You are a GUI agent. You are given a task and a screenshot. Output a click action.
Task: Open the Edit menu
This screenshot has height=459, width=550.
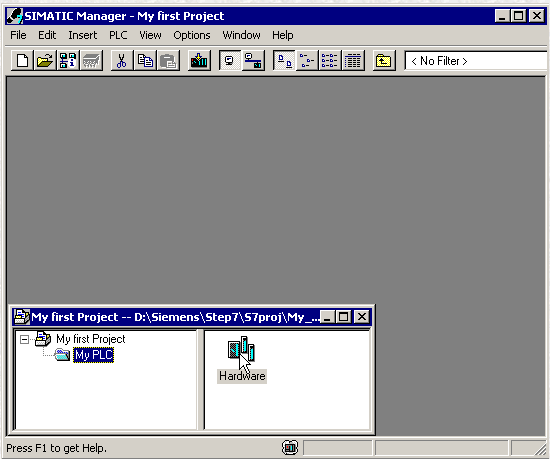(47, 35)
